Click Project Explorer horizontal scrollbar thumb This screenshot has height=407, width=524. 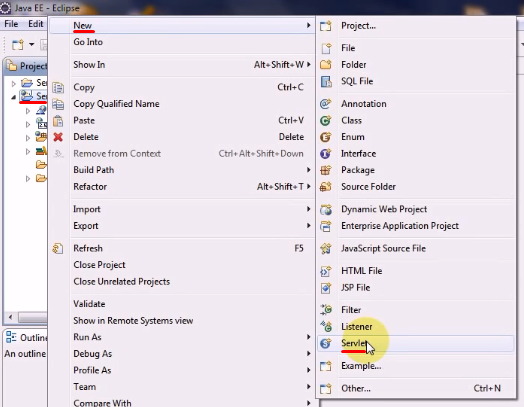coord(33,317)
